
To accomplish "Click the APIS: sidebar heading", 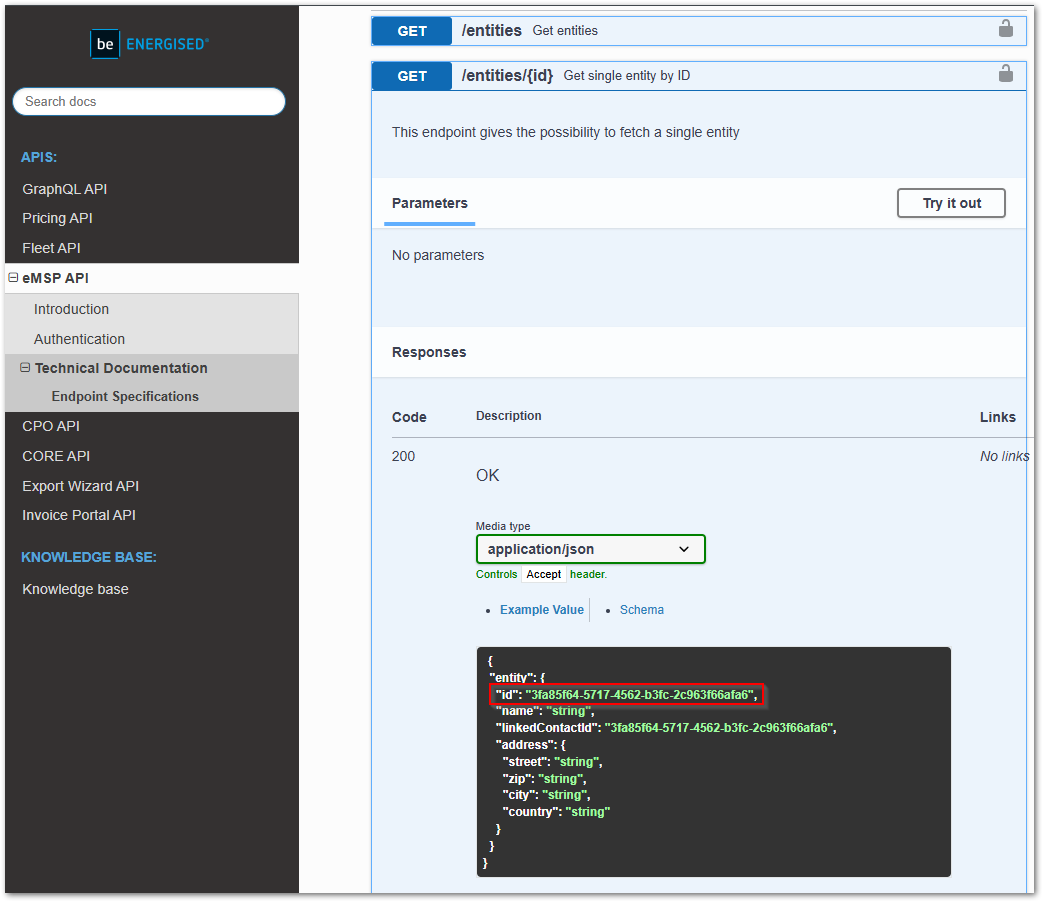I will (x=39, y=158).
